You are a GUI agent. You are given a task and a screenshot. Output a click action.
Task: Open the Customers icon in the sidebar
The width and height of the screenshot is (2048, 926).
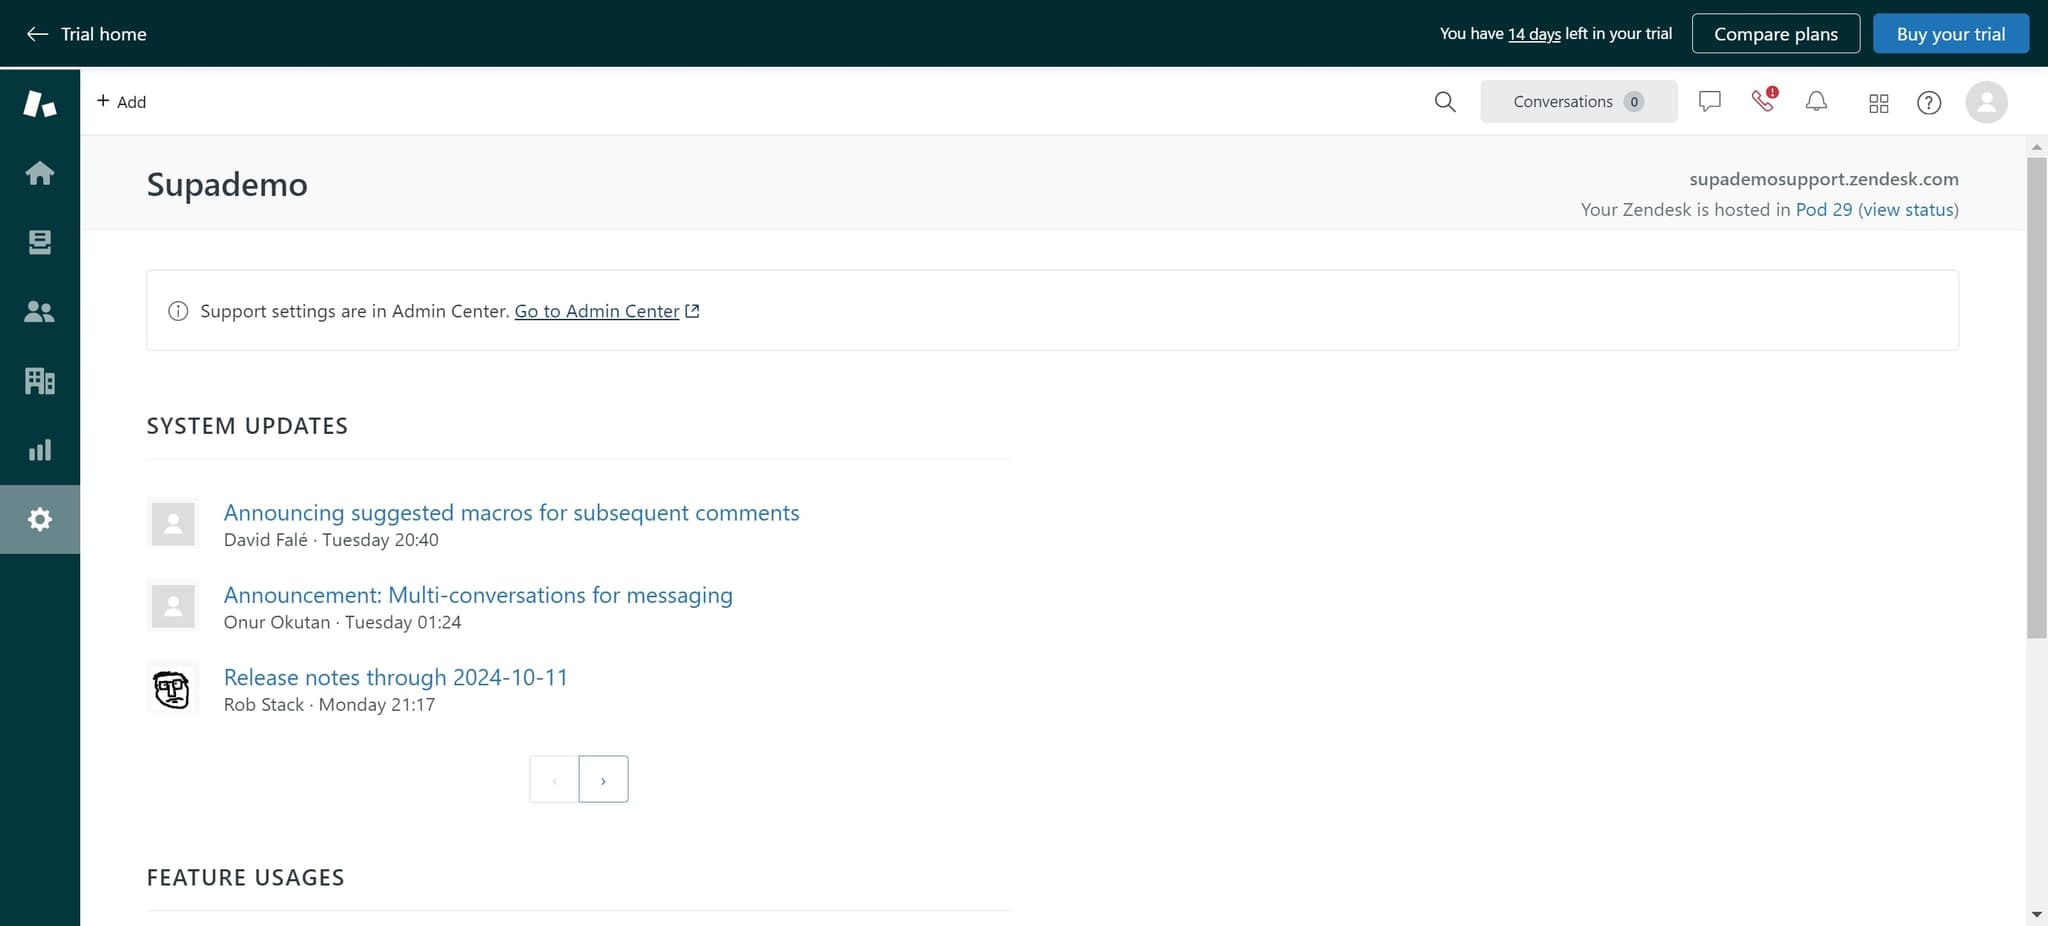[40, 311]
